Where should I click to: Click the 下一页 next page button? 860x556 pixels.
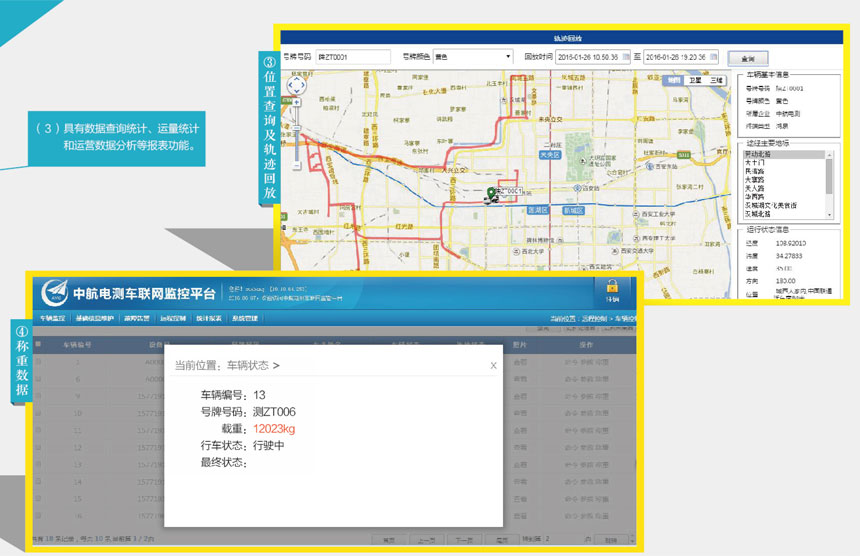point(464,540)
